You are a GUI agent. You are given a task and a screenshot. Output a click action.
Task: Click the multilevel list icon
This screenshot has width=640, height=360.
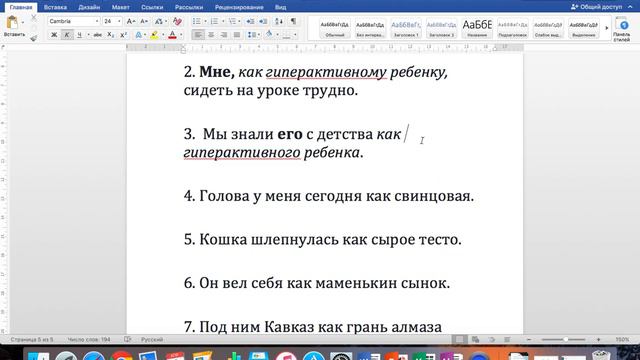(232, 21)
